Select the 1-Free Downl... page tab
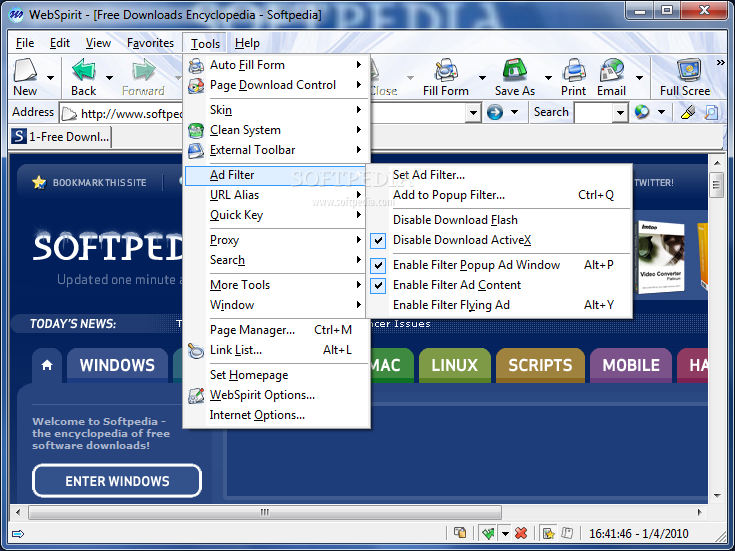This screenshot has height=551, width=735. [x=60, y=137]
